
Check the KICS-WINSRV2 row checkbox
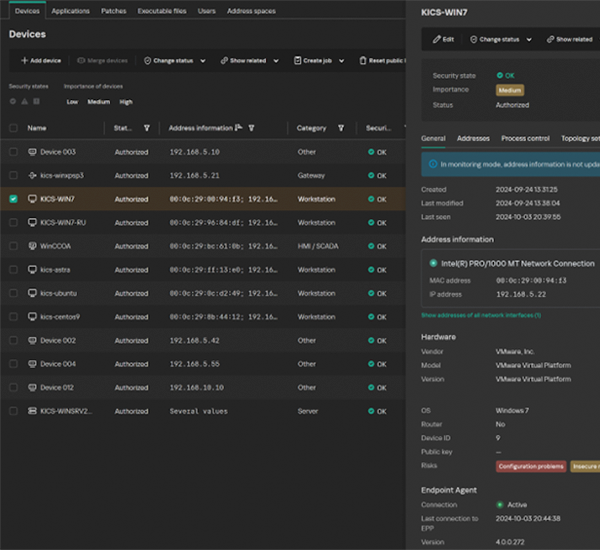click(x=13, y=411)
